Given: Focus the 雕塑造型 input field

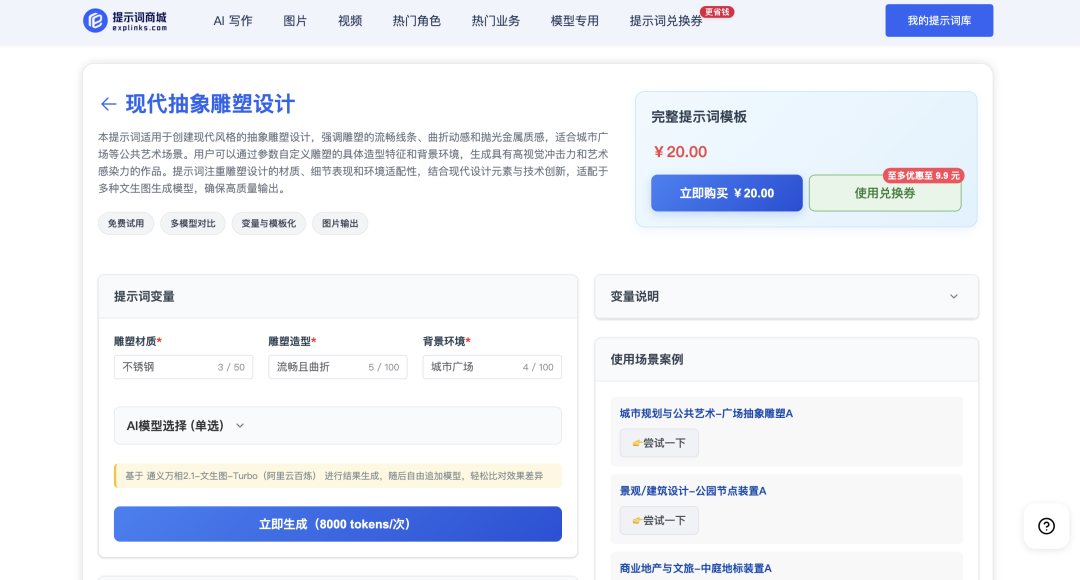Looking at the screenshot, I should (338, 367).
